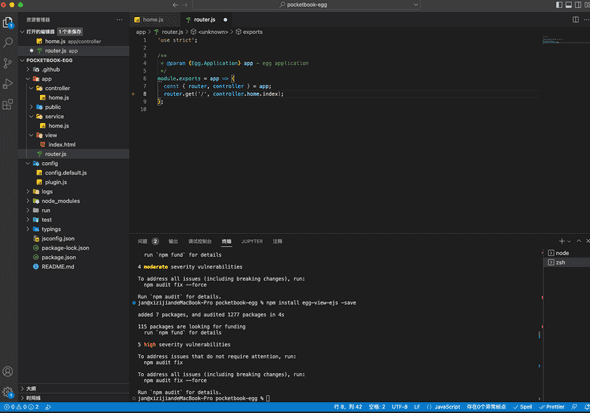Toggle the primary sidebar layout button

tap(559, 5)
